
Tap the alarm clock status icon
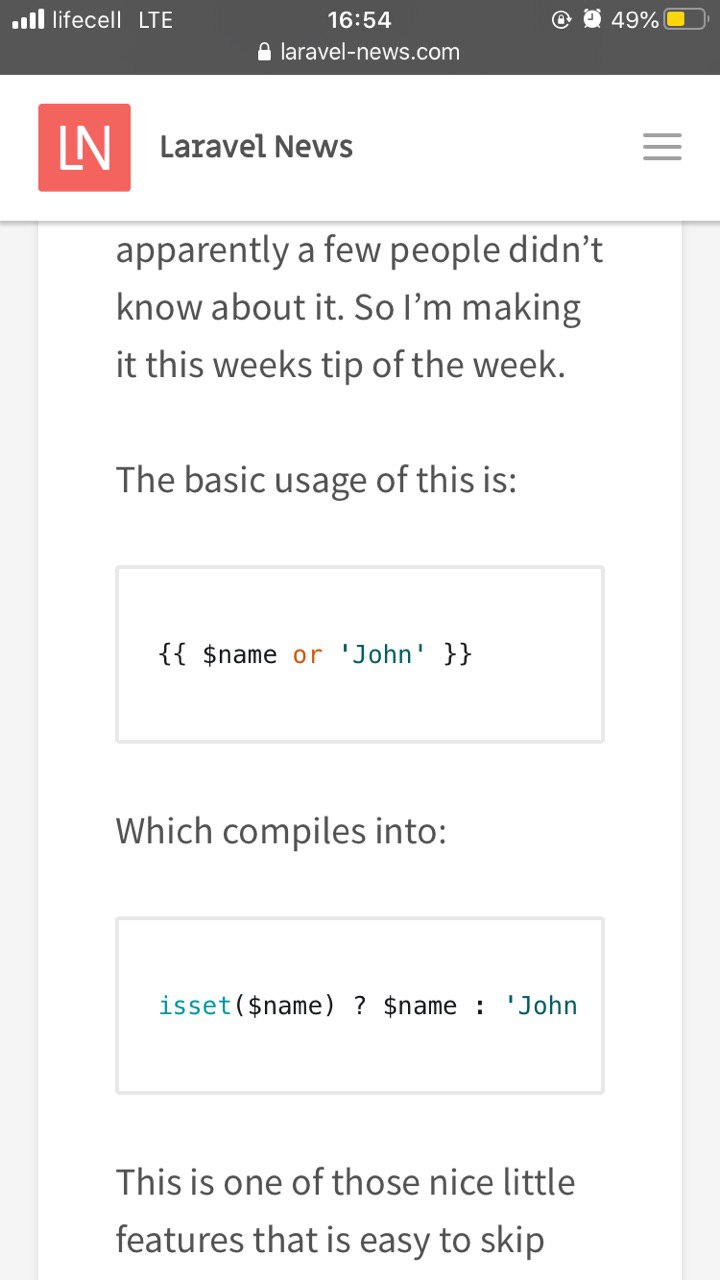click(593, 19)
